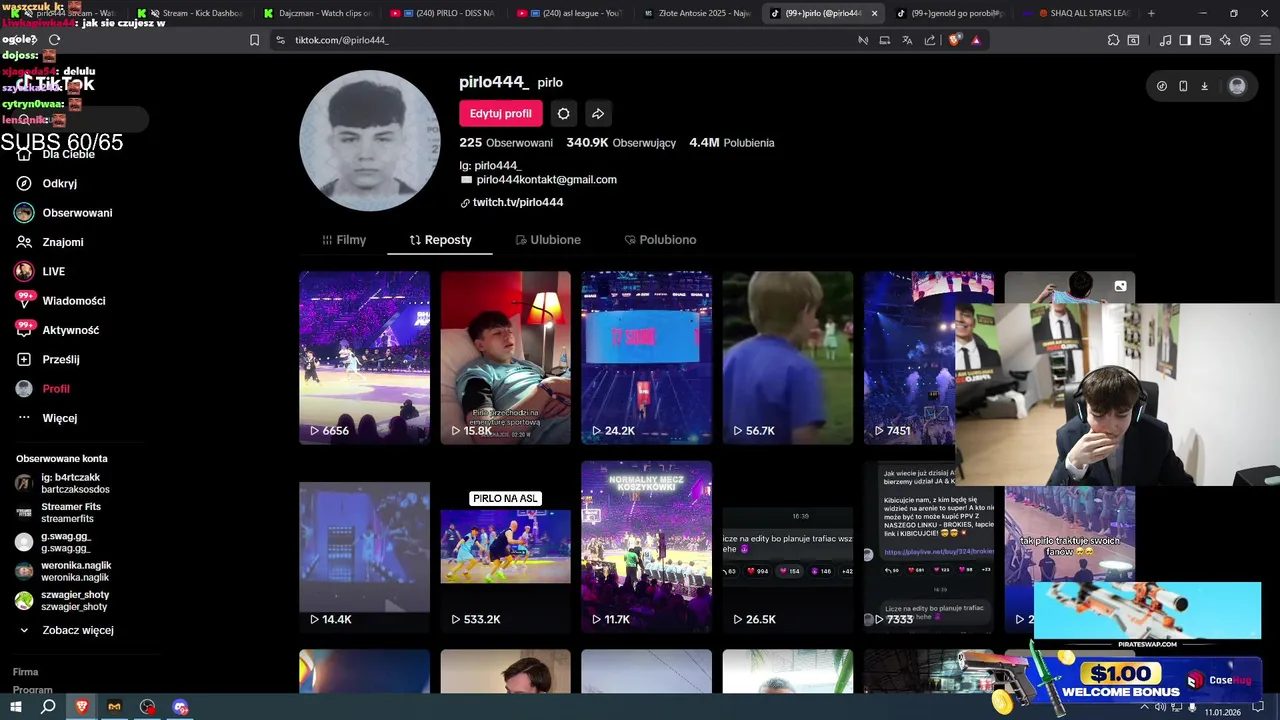Image resolution: width=1280 pixels, height=720 pixels.
Task: Open Więcej menu in sidebar
Action: click(46, 418)
